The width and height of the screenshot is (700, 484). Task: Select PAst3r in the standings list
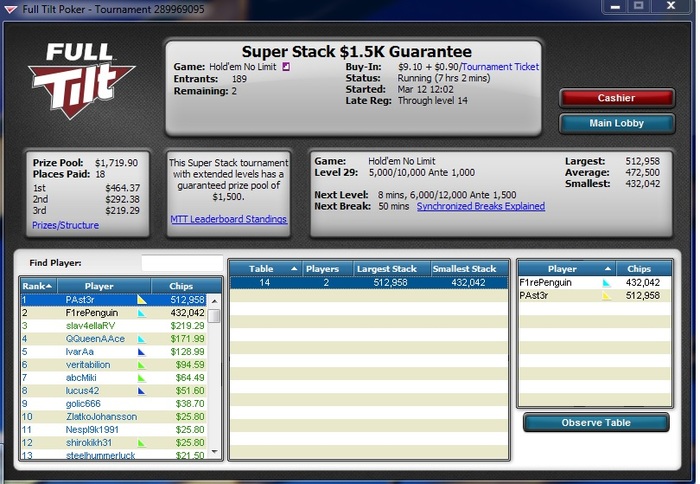[114, 300]
